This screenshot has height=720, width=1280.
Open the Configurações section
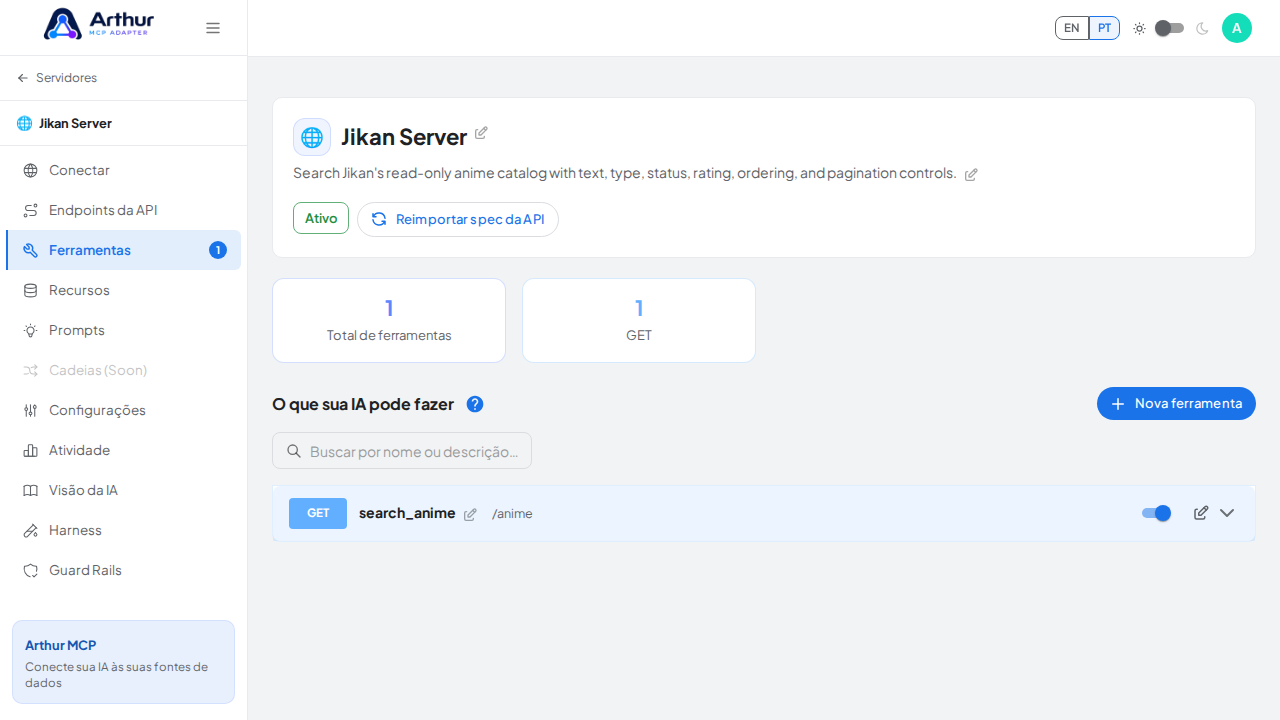click(123, 410)
